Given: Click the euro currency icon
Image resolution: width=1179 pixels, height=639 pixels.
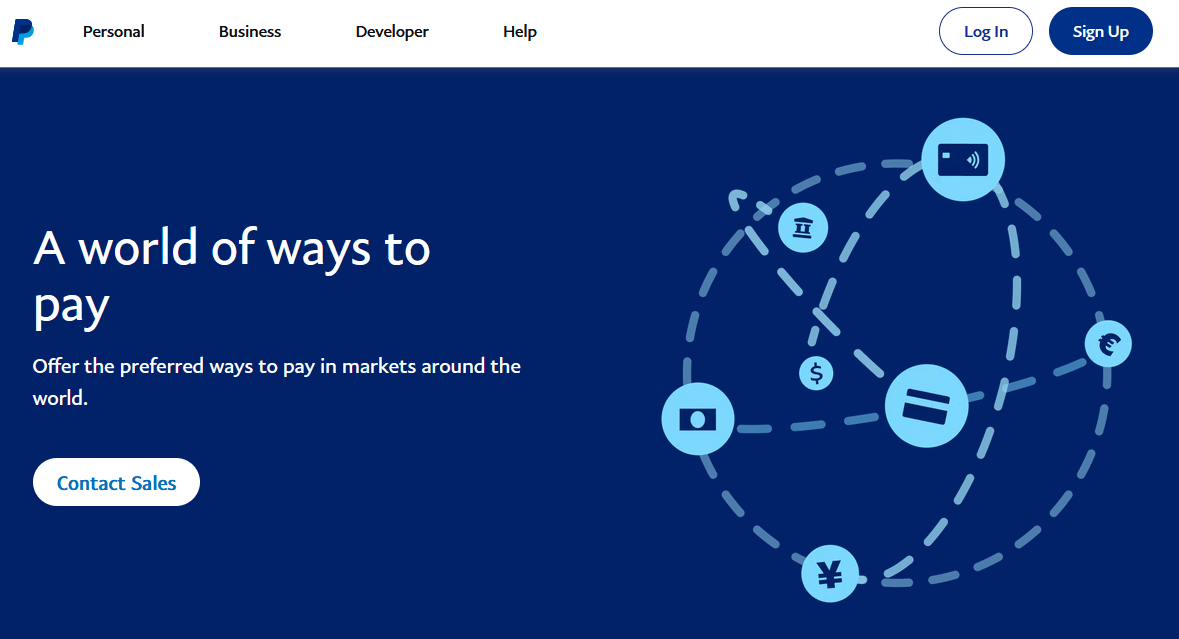Looking at the screenshot, I should pyautogui.click(x=1108, y=345).
